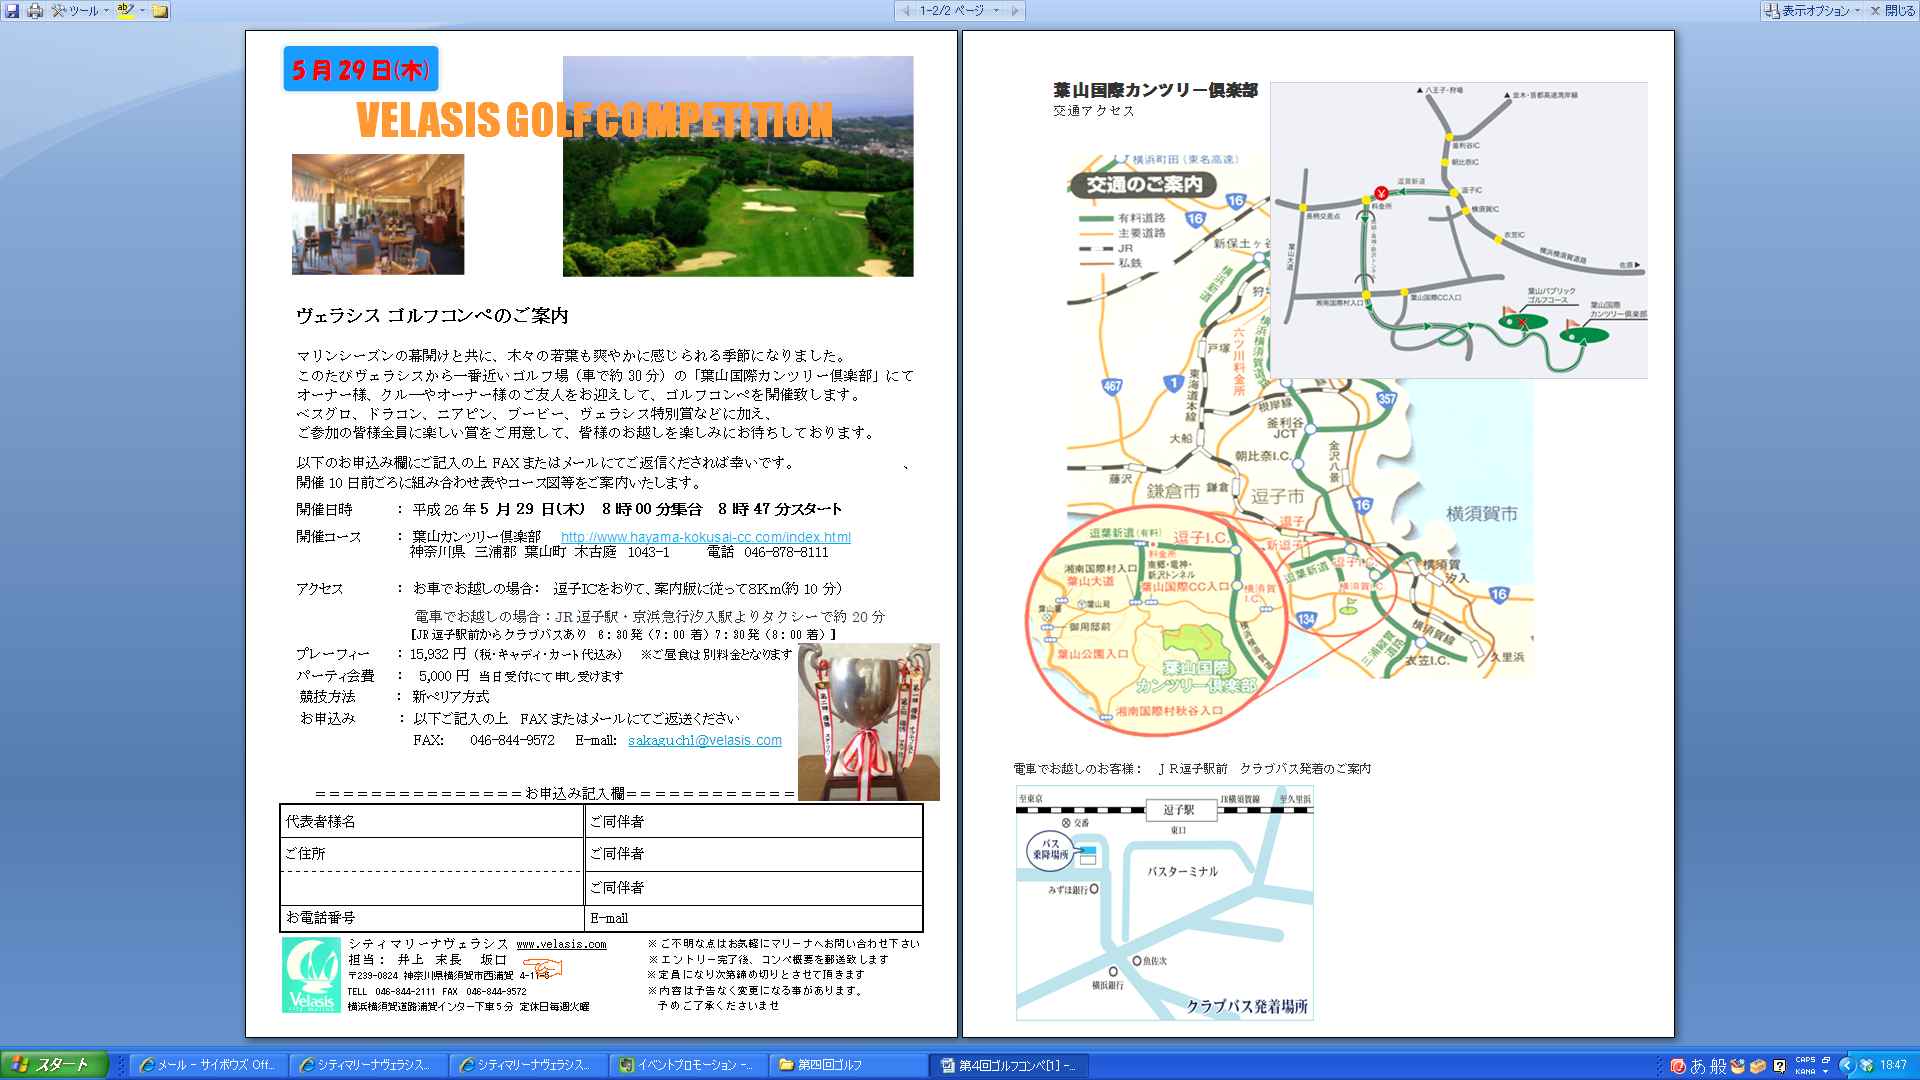Select the JR Zushi station bus map

[1164, 903]
